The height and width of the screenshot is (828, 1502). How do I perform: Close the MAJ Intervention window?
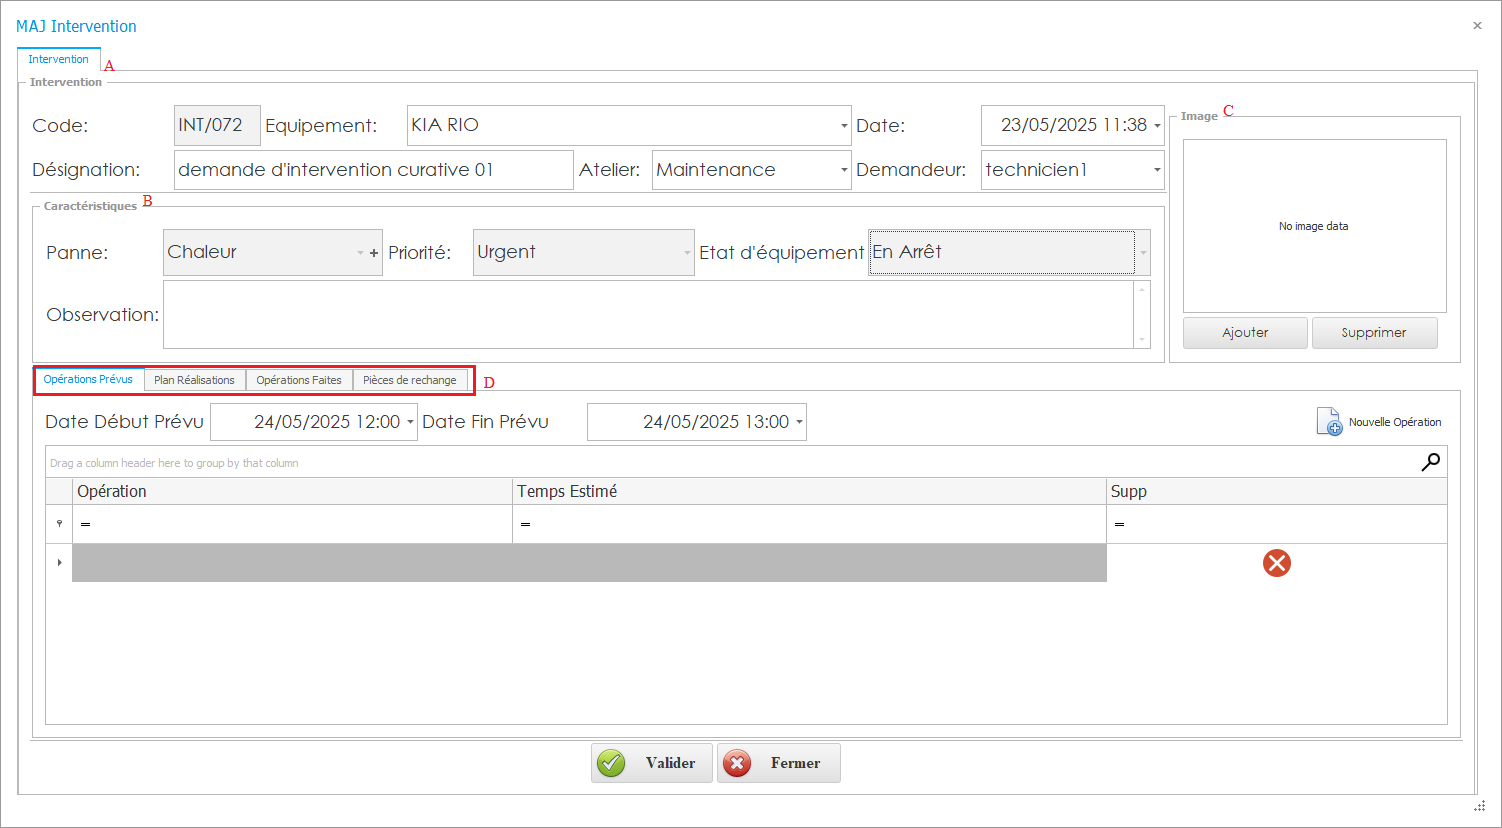[x=1477, y=26]
